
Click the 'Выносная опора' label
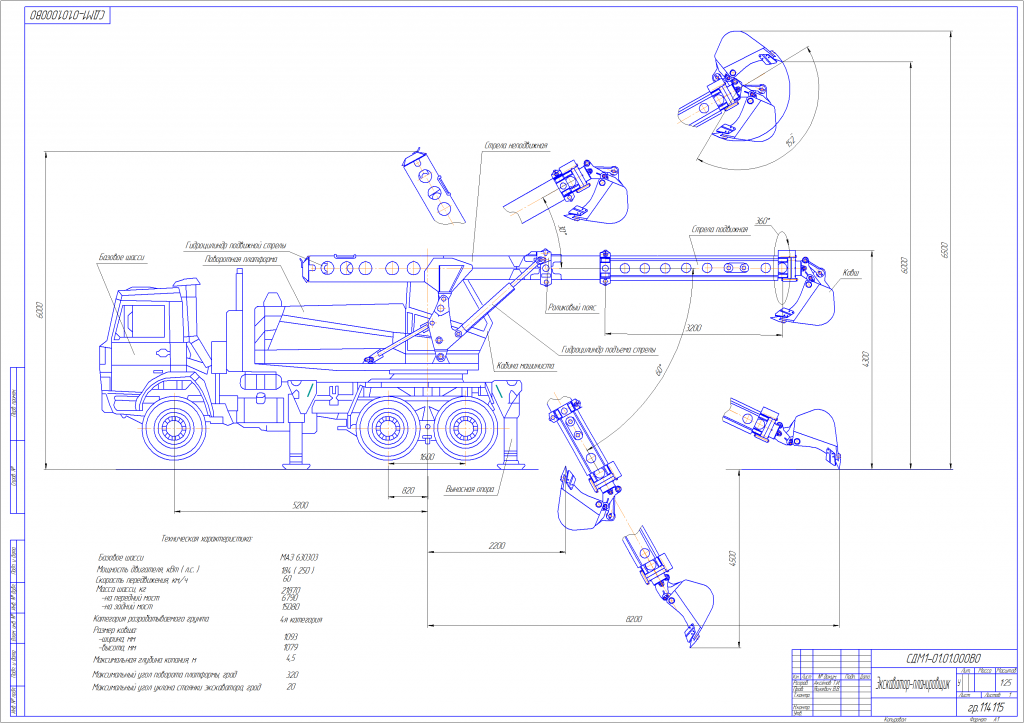pos(470,489)
